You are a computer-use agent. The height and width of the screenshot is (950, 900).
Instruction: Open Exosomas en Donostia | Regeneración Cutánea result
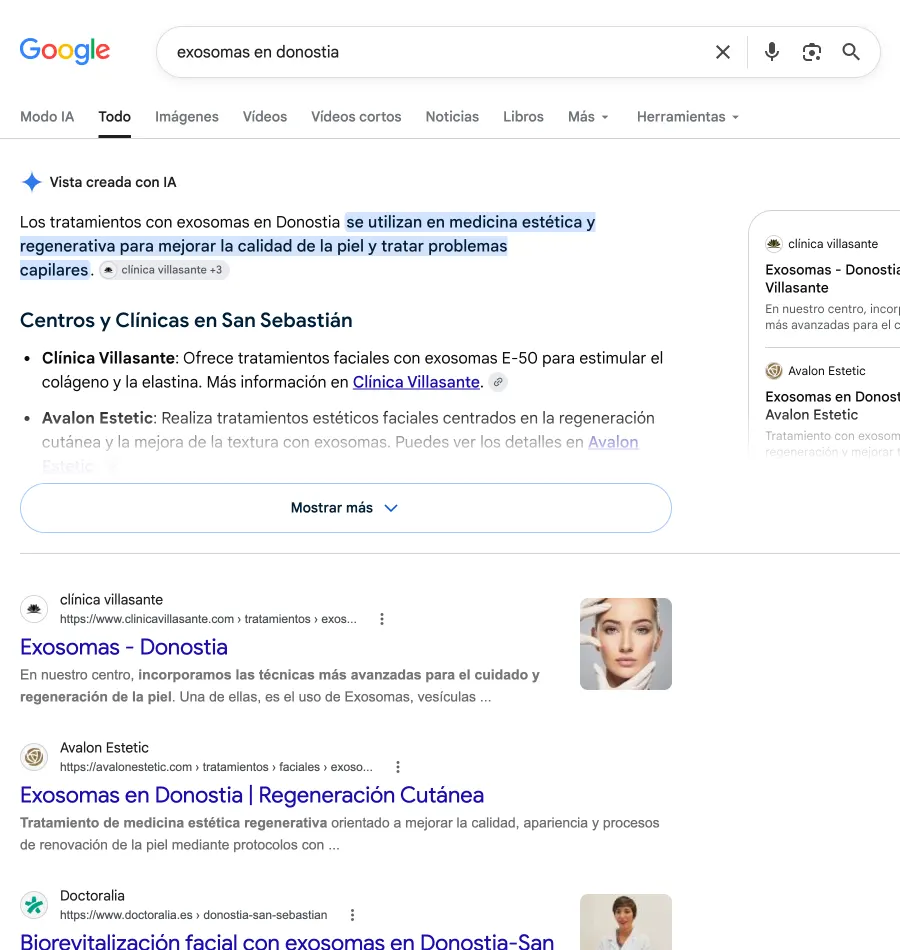[x=252, y=795]
